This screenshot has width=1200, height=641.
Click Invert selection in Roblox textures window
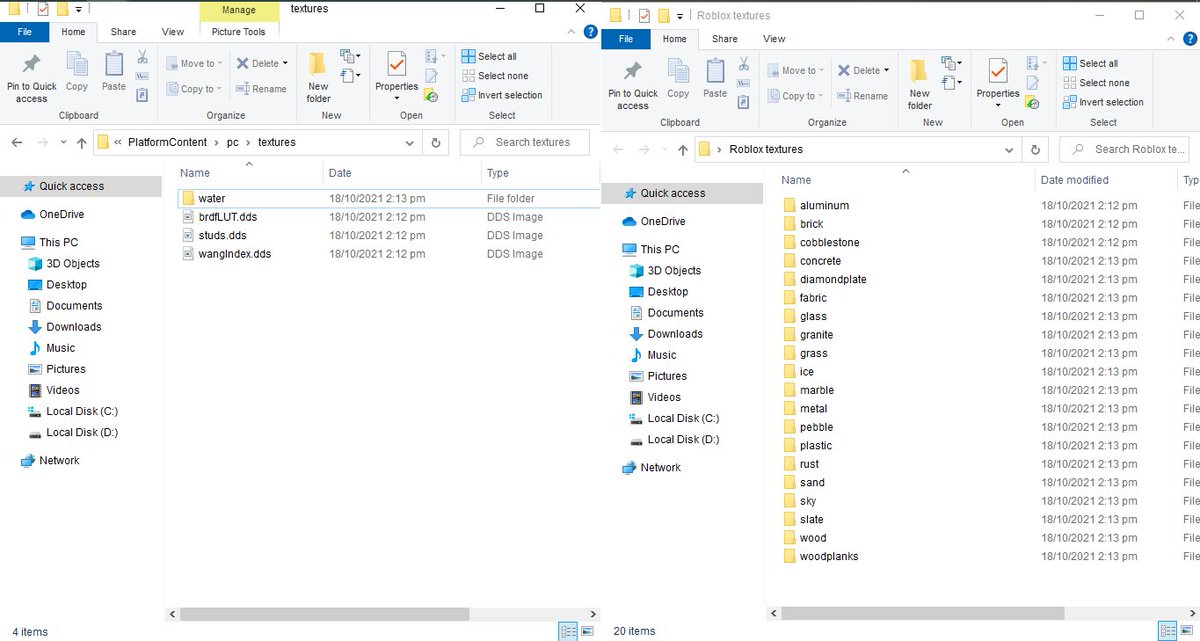pos(1103,102)
